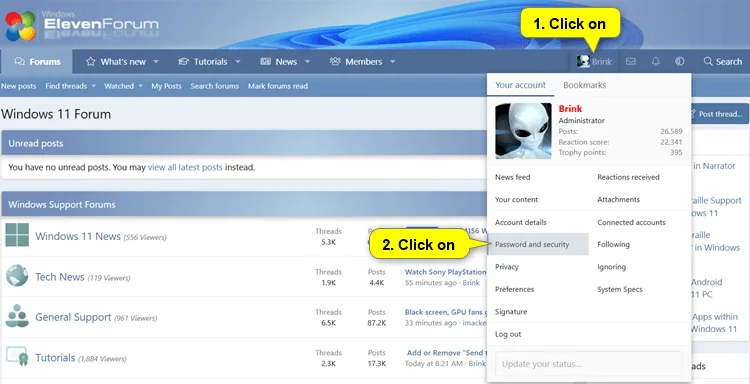Click the Search forums link
This screenshot has height=384, width=750.
pos(215,86)
